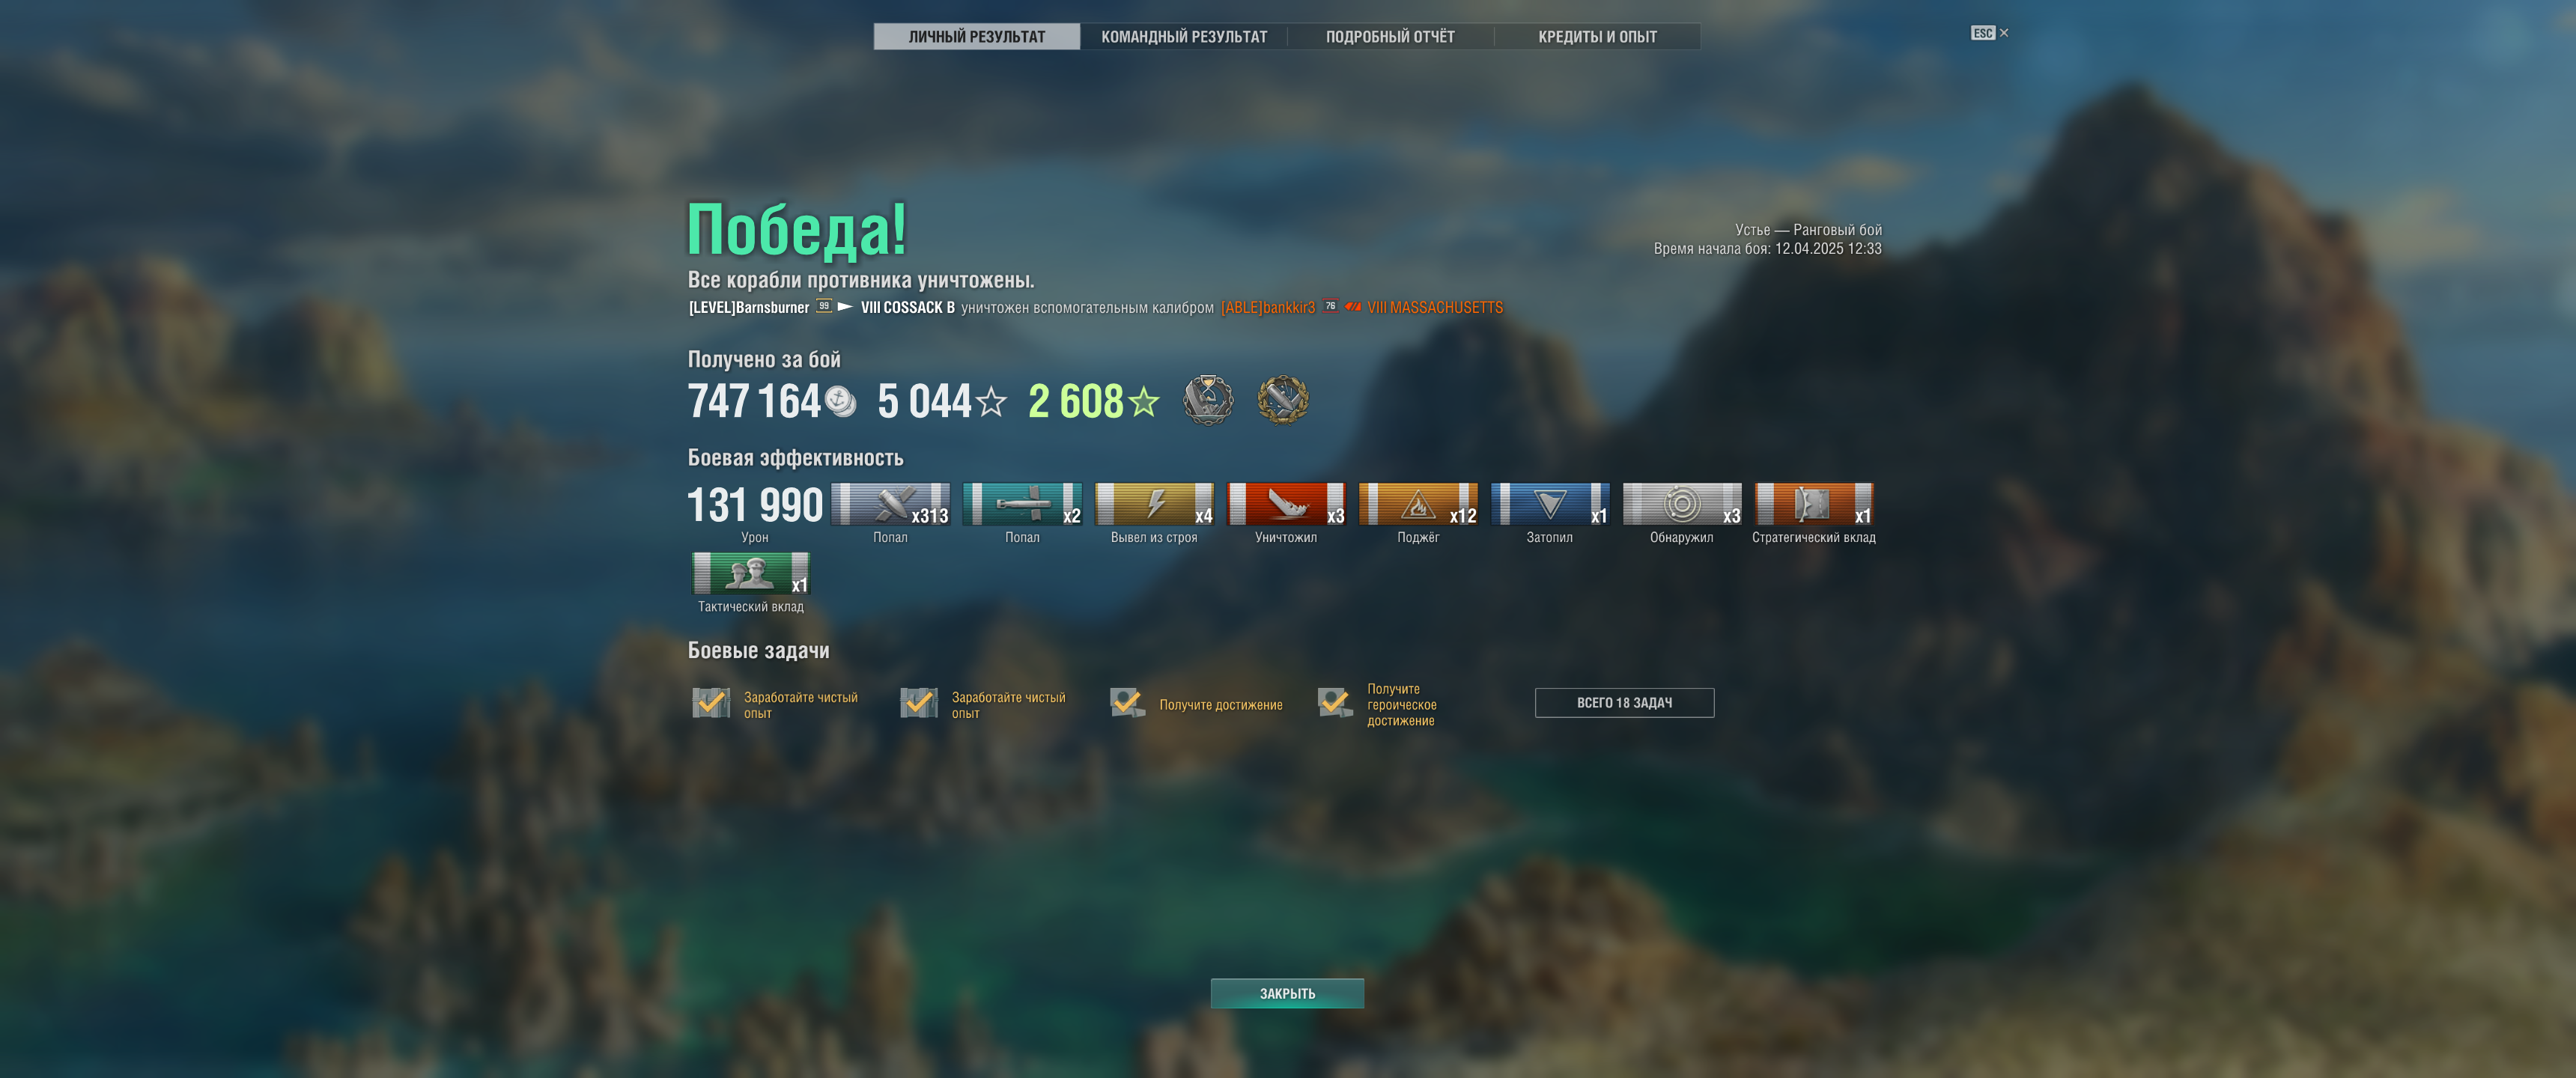Viewport: 2576px width, 1078px height.
Task: Click the Обнаружил spotted ribbon x3
Action: (x=1682, y=504)
